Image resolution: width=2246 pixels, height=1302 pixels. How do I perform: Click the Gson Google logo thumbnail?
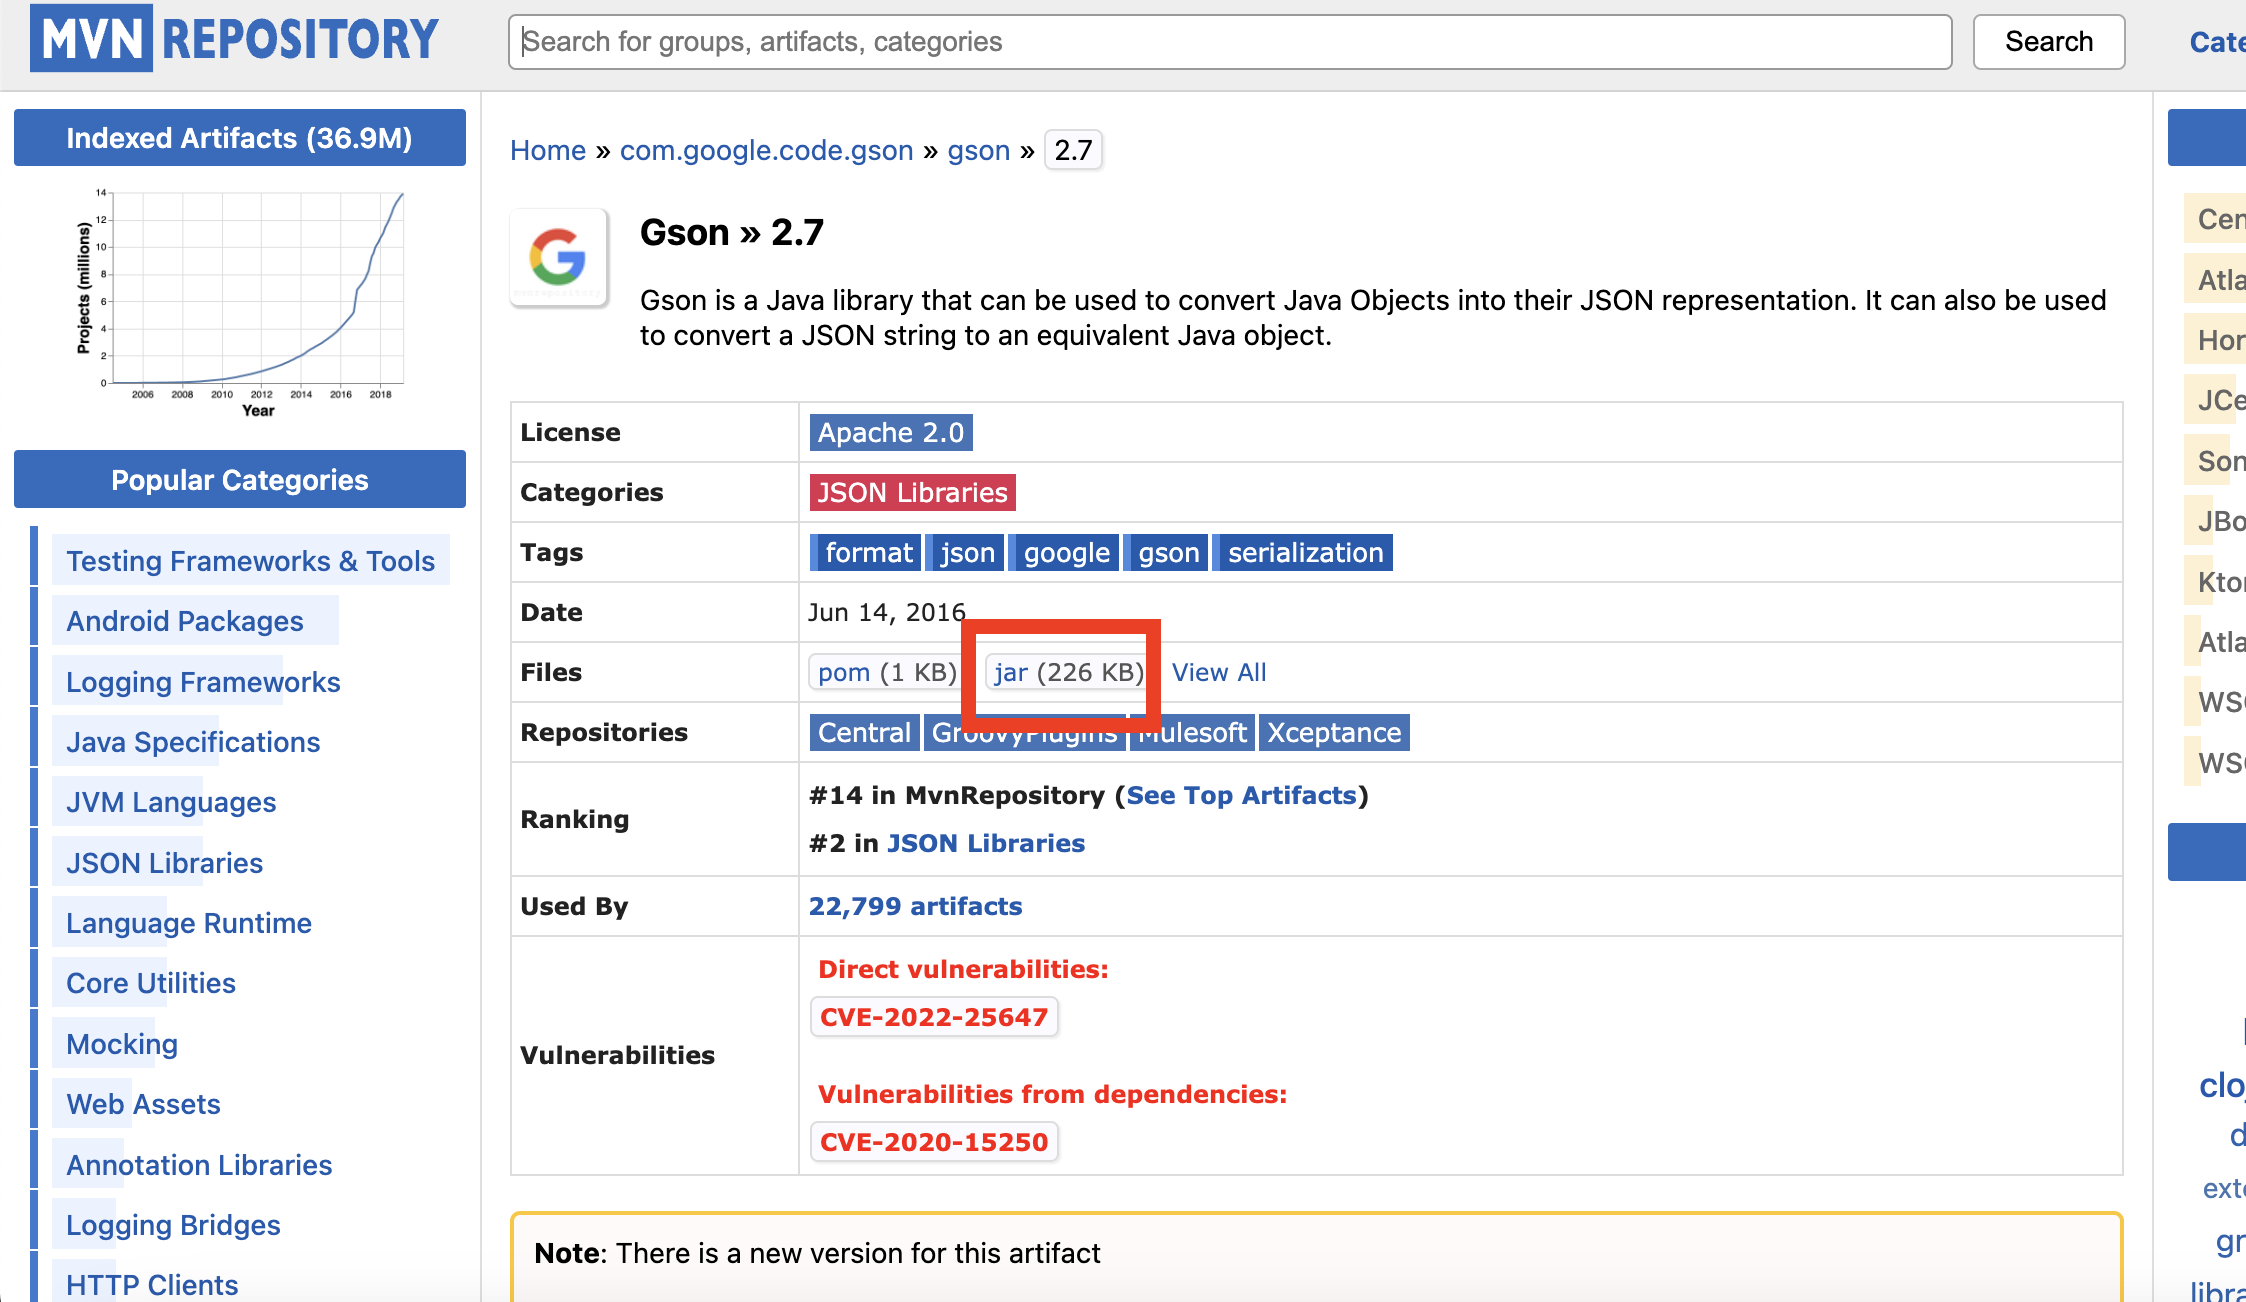pos(558,258)
